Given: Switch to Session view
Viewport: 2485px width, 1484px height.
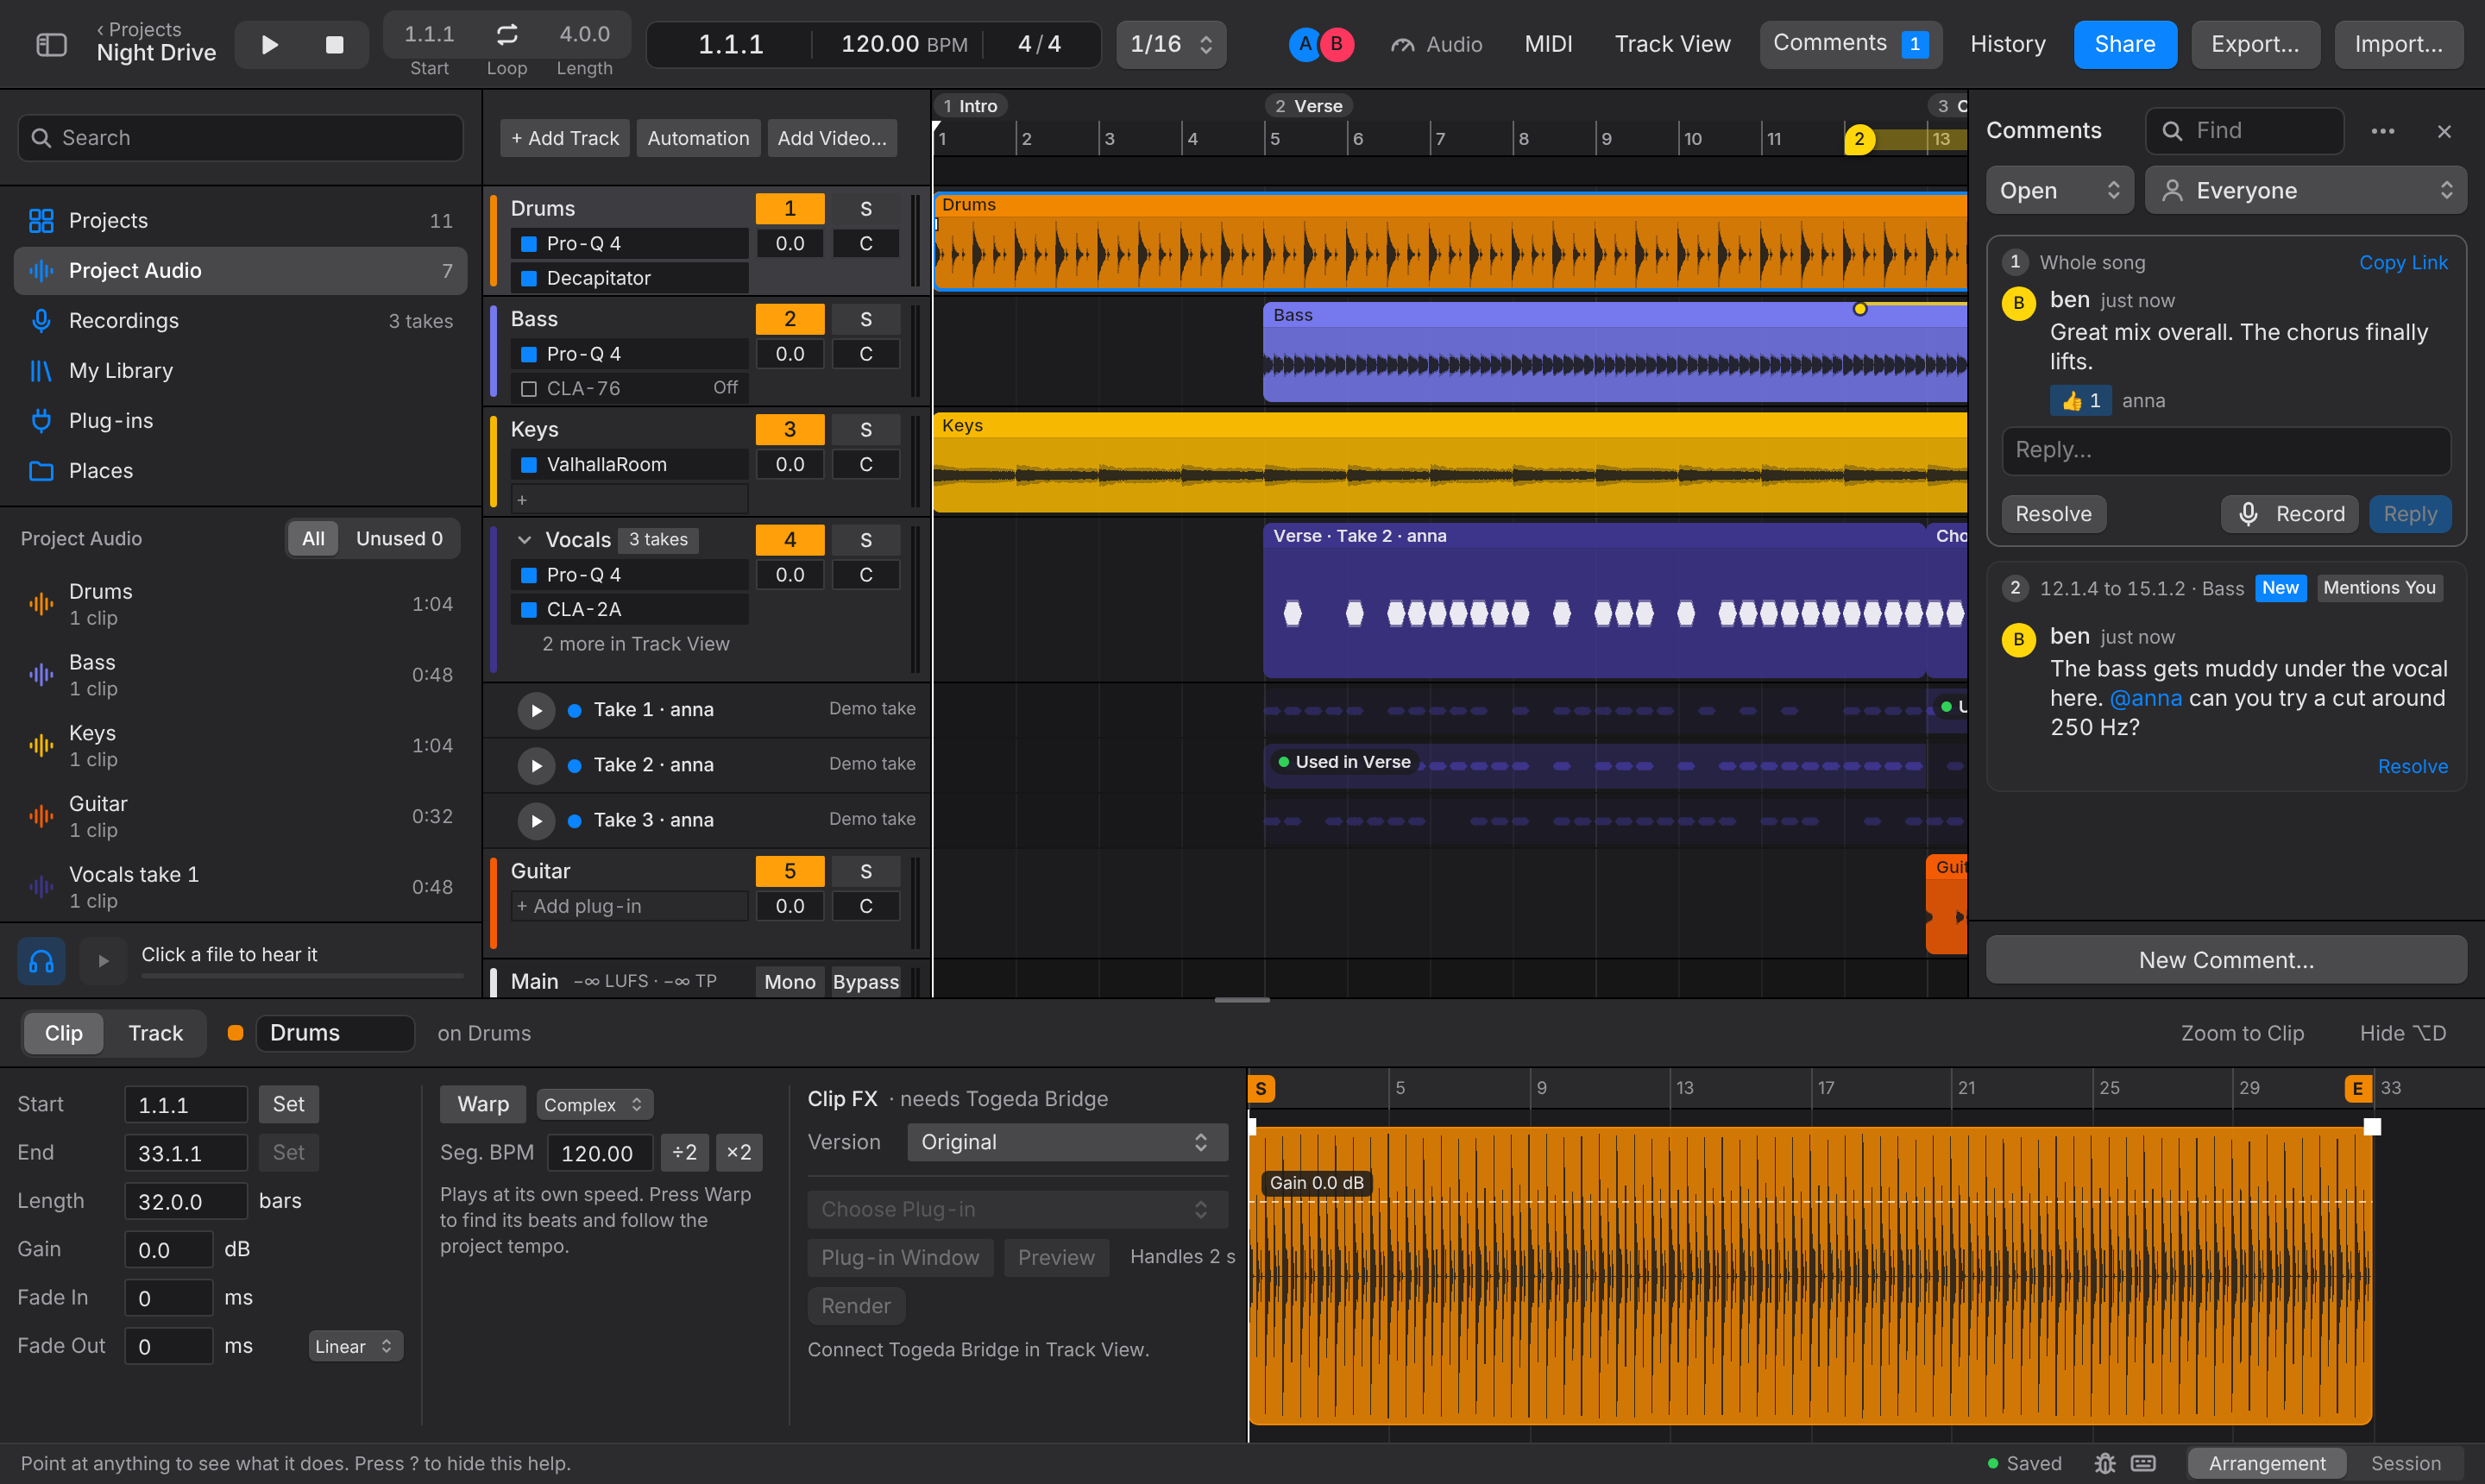Looking at the screenshot, I should point(2405,1463).
